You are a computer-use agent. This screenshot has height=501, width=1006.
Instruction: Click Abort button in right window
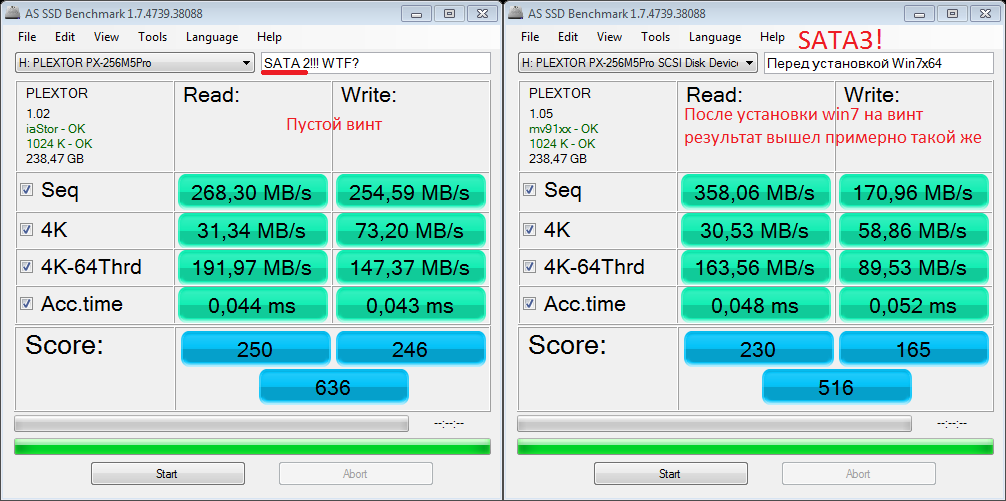[x=858, y=473]
